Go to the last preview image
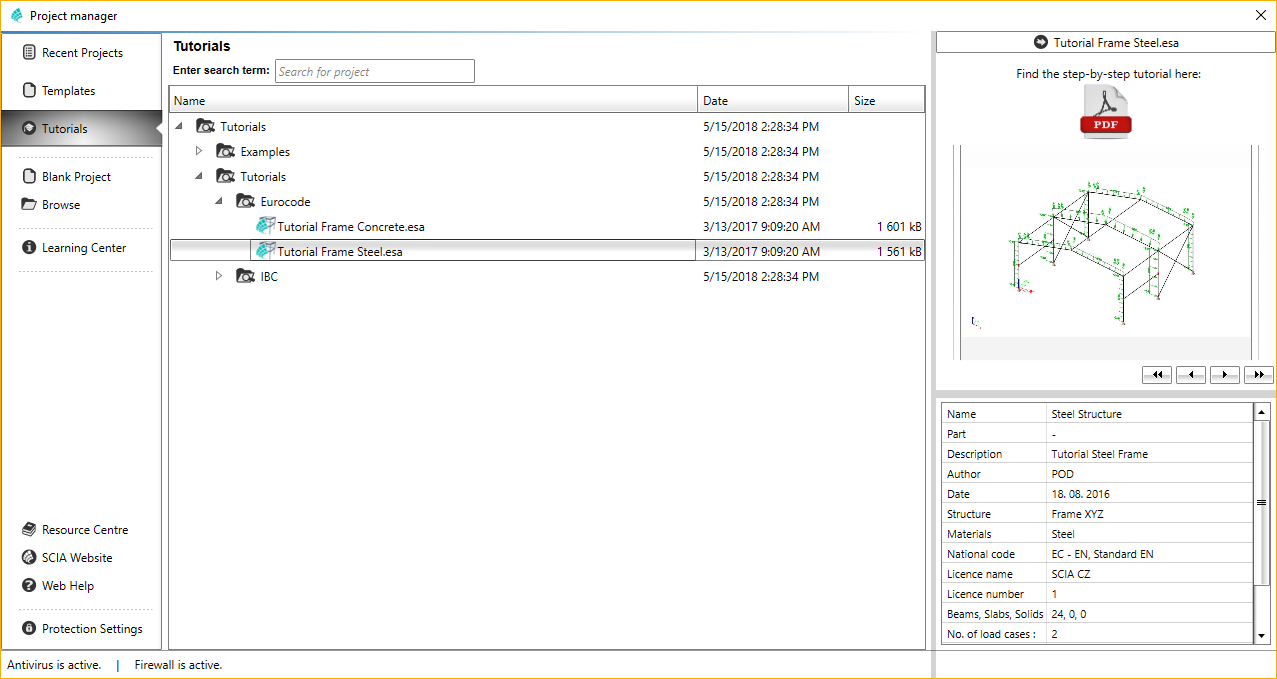Viewport: 1277px width, 679px height. click(x=1258, y=375)
